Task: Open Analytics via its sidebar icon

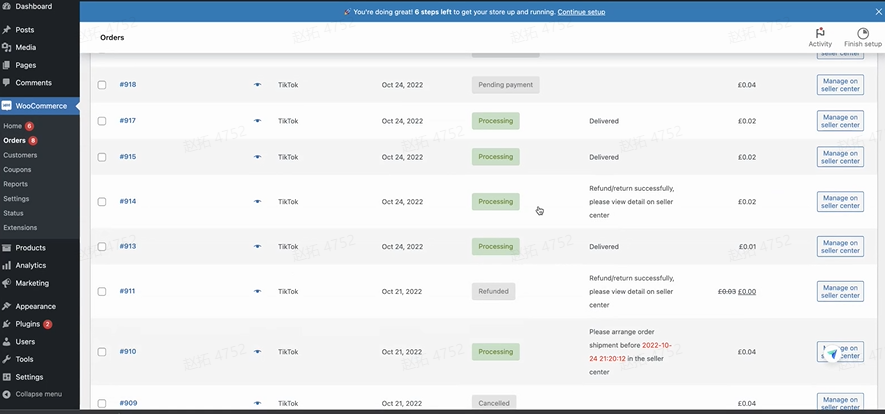Action: click(7, 266)
